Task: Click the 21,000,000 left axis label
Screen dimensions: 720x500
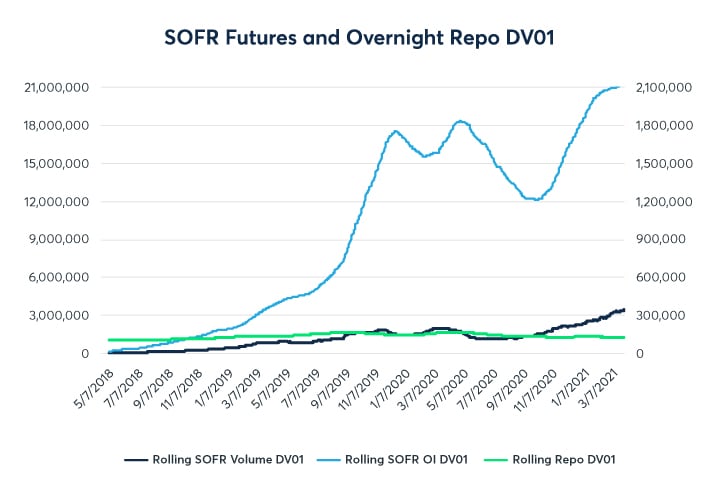Action: tap(57, 87)
